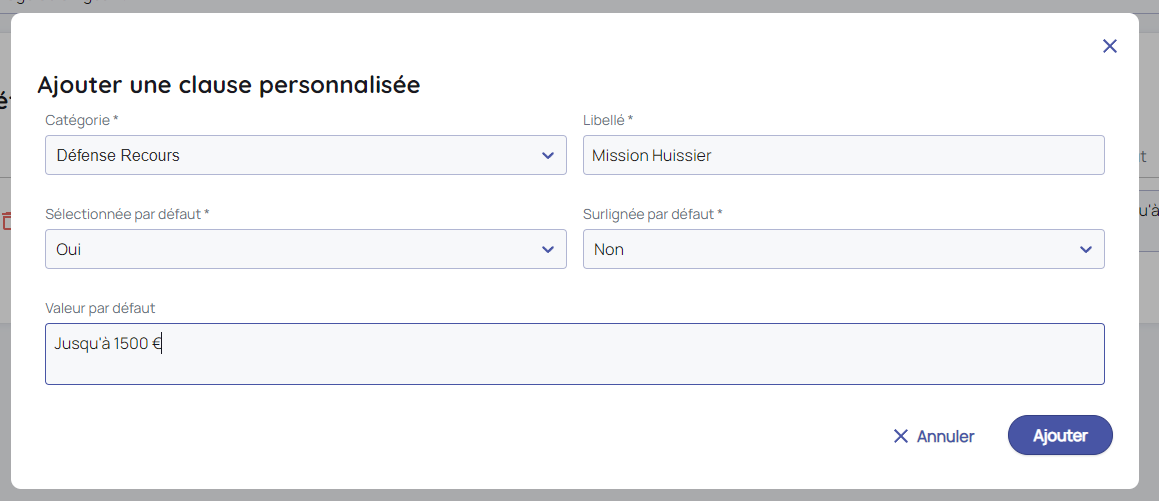Click the chevron in Sélectionnée par défaut
The width and height of the screenshot is (1159, 501).
pos(547,249)
